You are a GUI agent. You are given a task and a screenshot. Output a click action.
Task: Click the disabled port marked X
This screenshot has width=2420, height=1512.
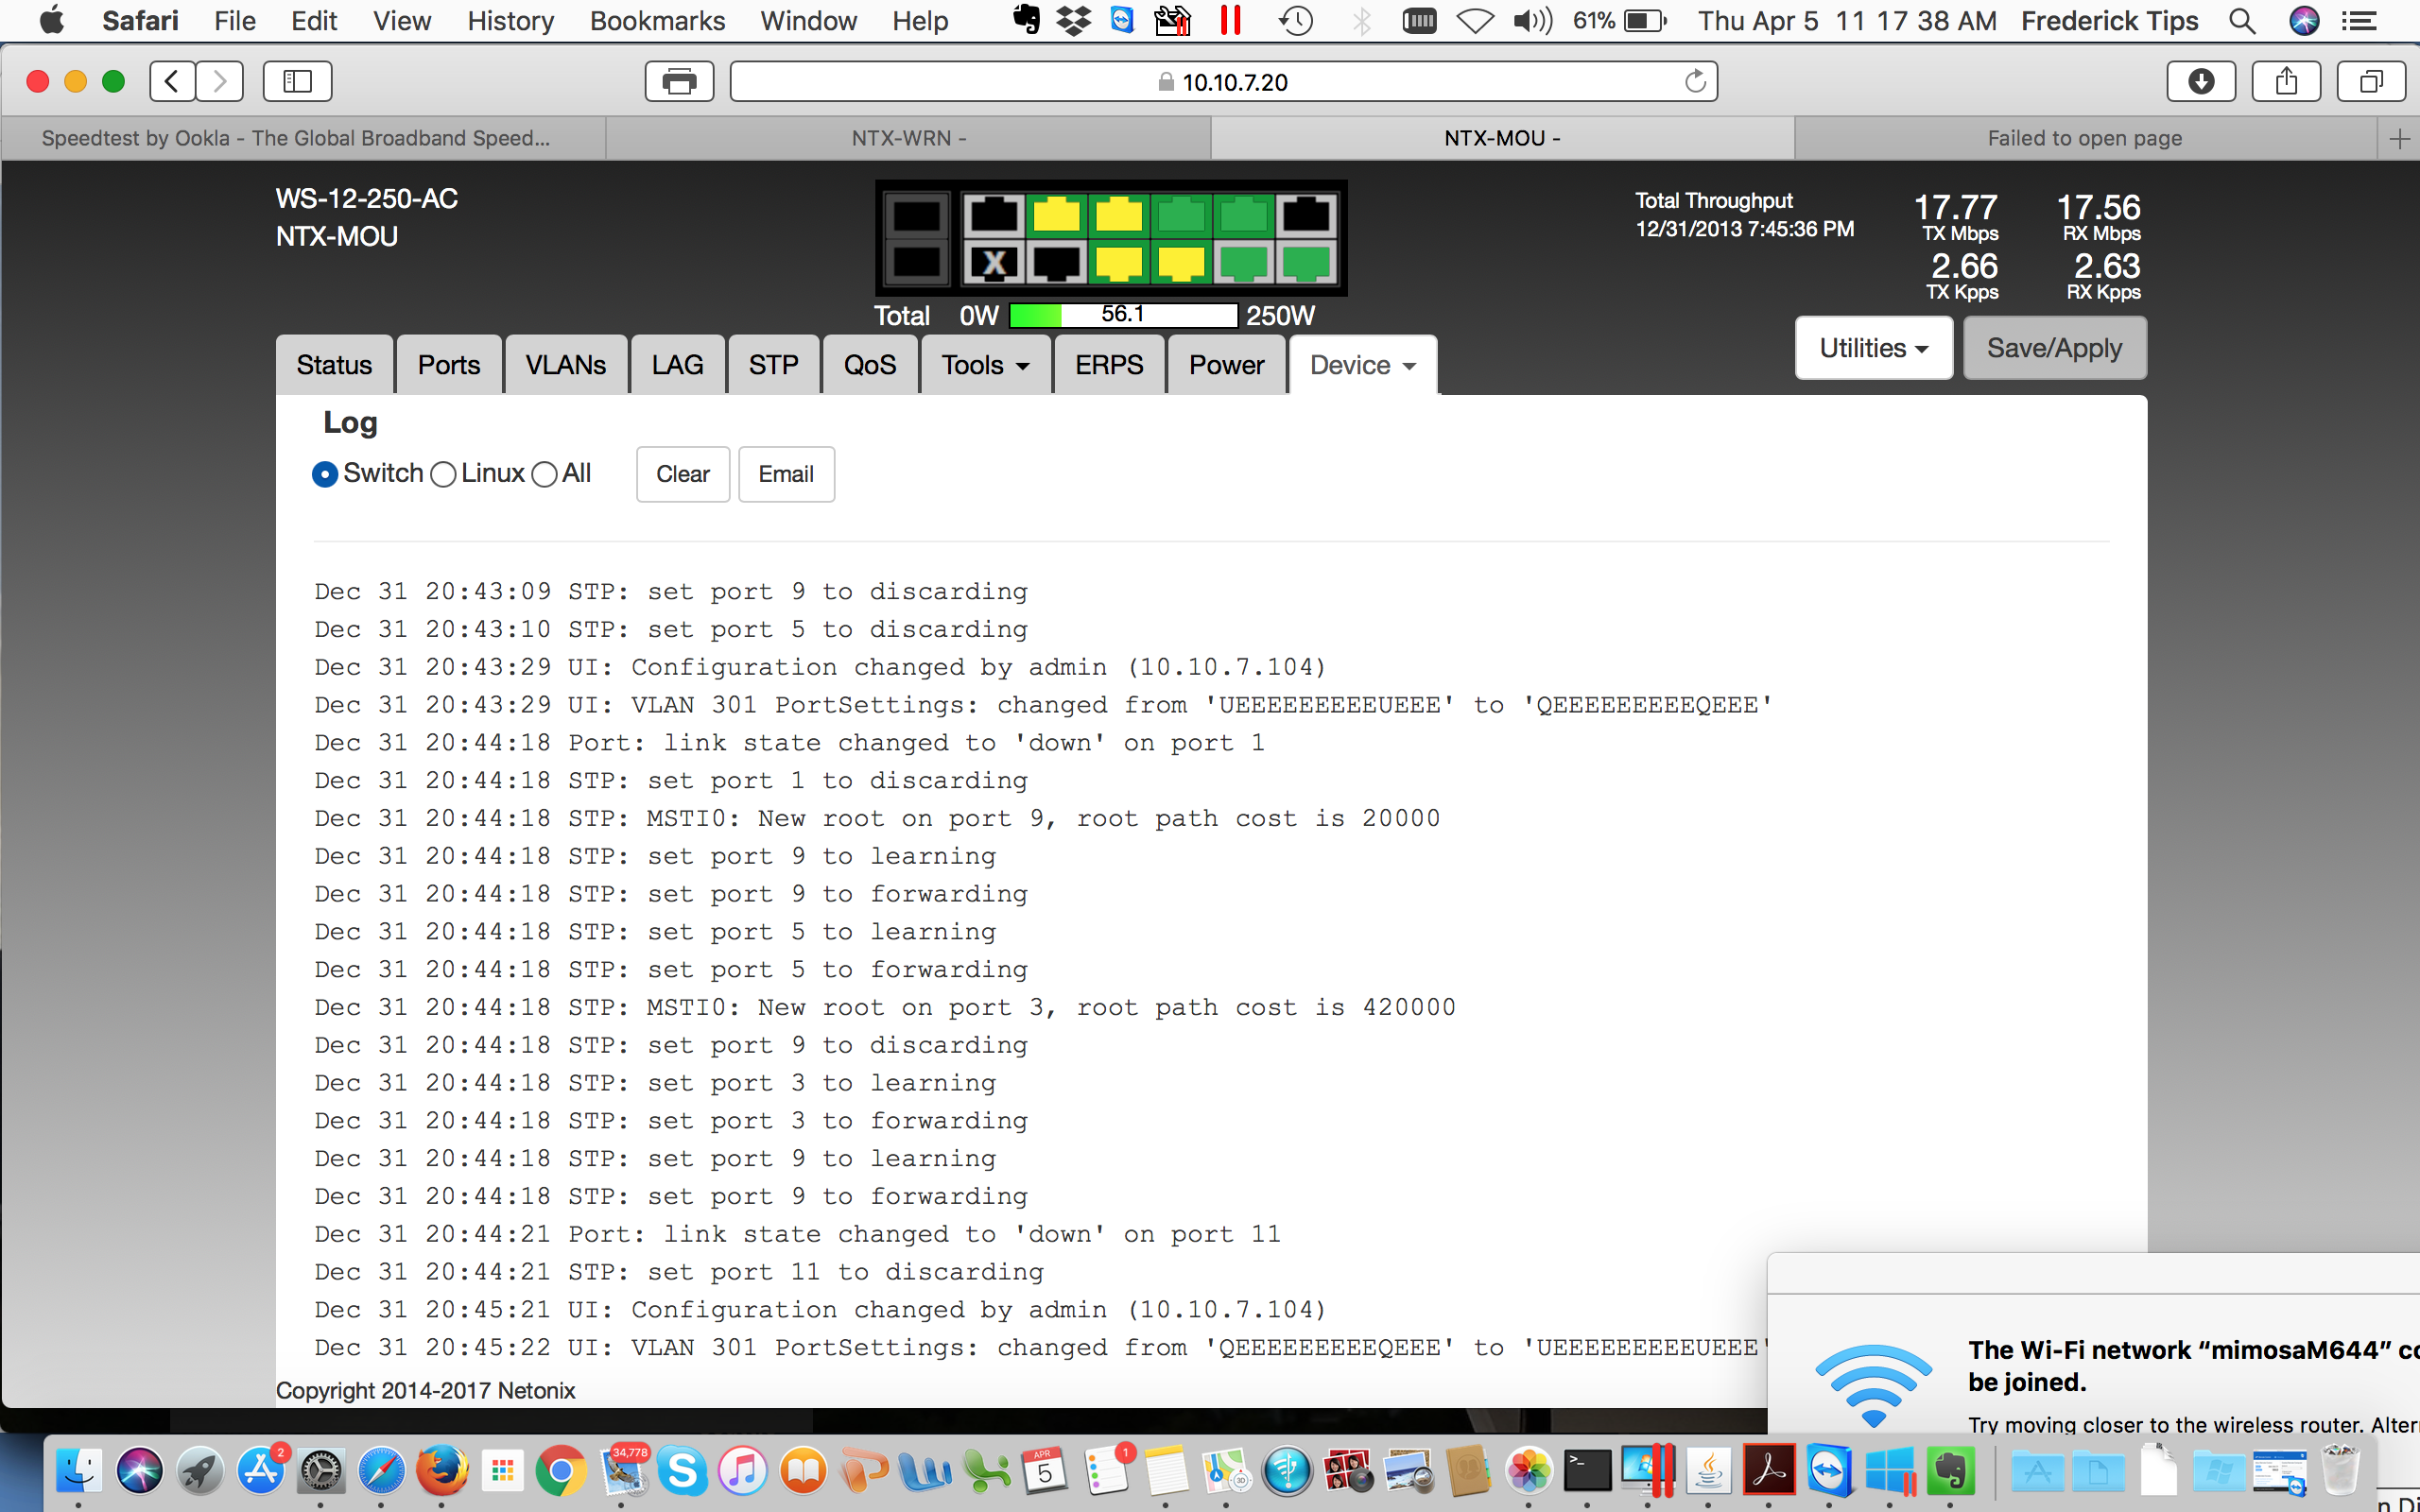993,264
